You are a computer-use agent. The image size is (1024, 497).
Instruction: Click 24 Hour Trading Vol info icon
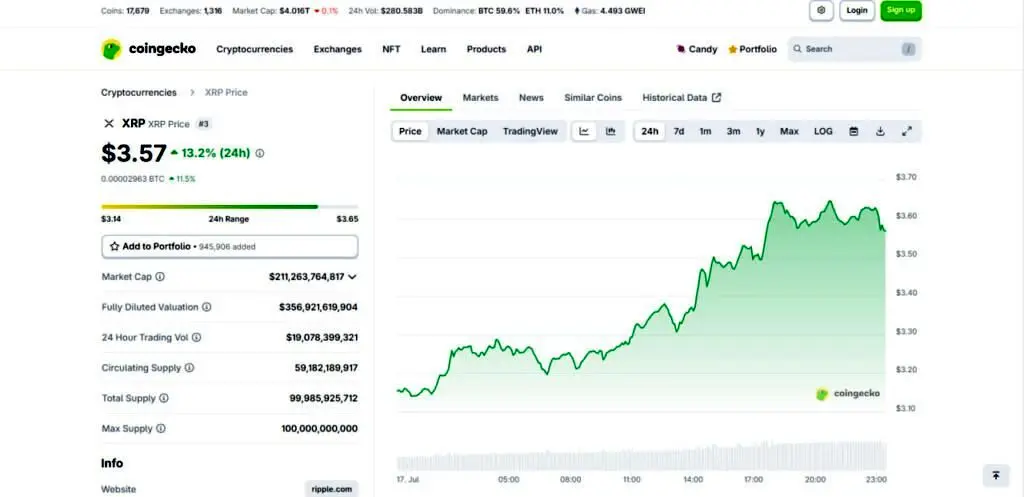click(197, 338)
